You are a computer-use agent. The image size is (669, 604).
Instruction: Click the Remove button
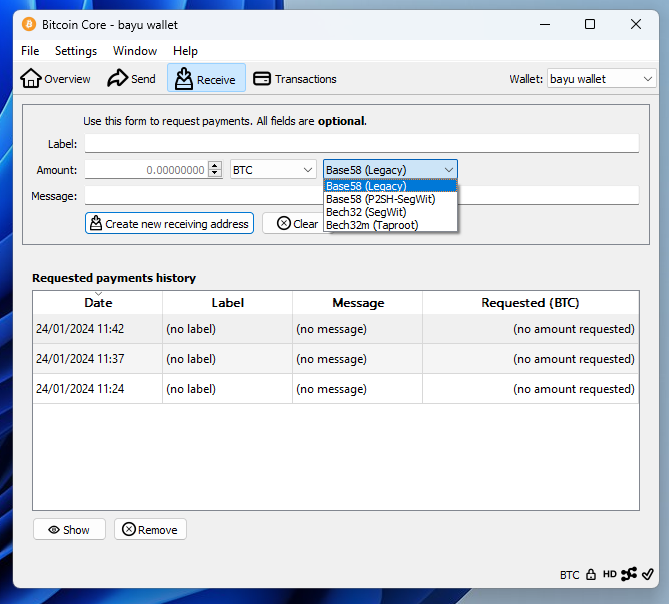[x=150, y=529]
